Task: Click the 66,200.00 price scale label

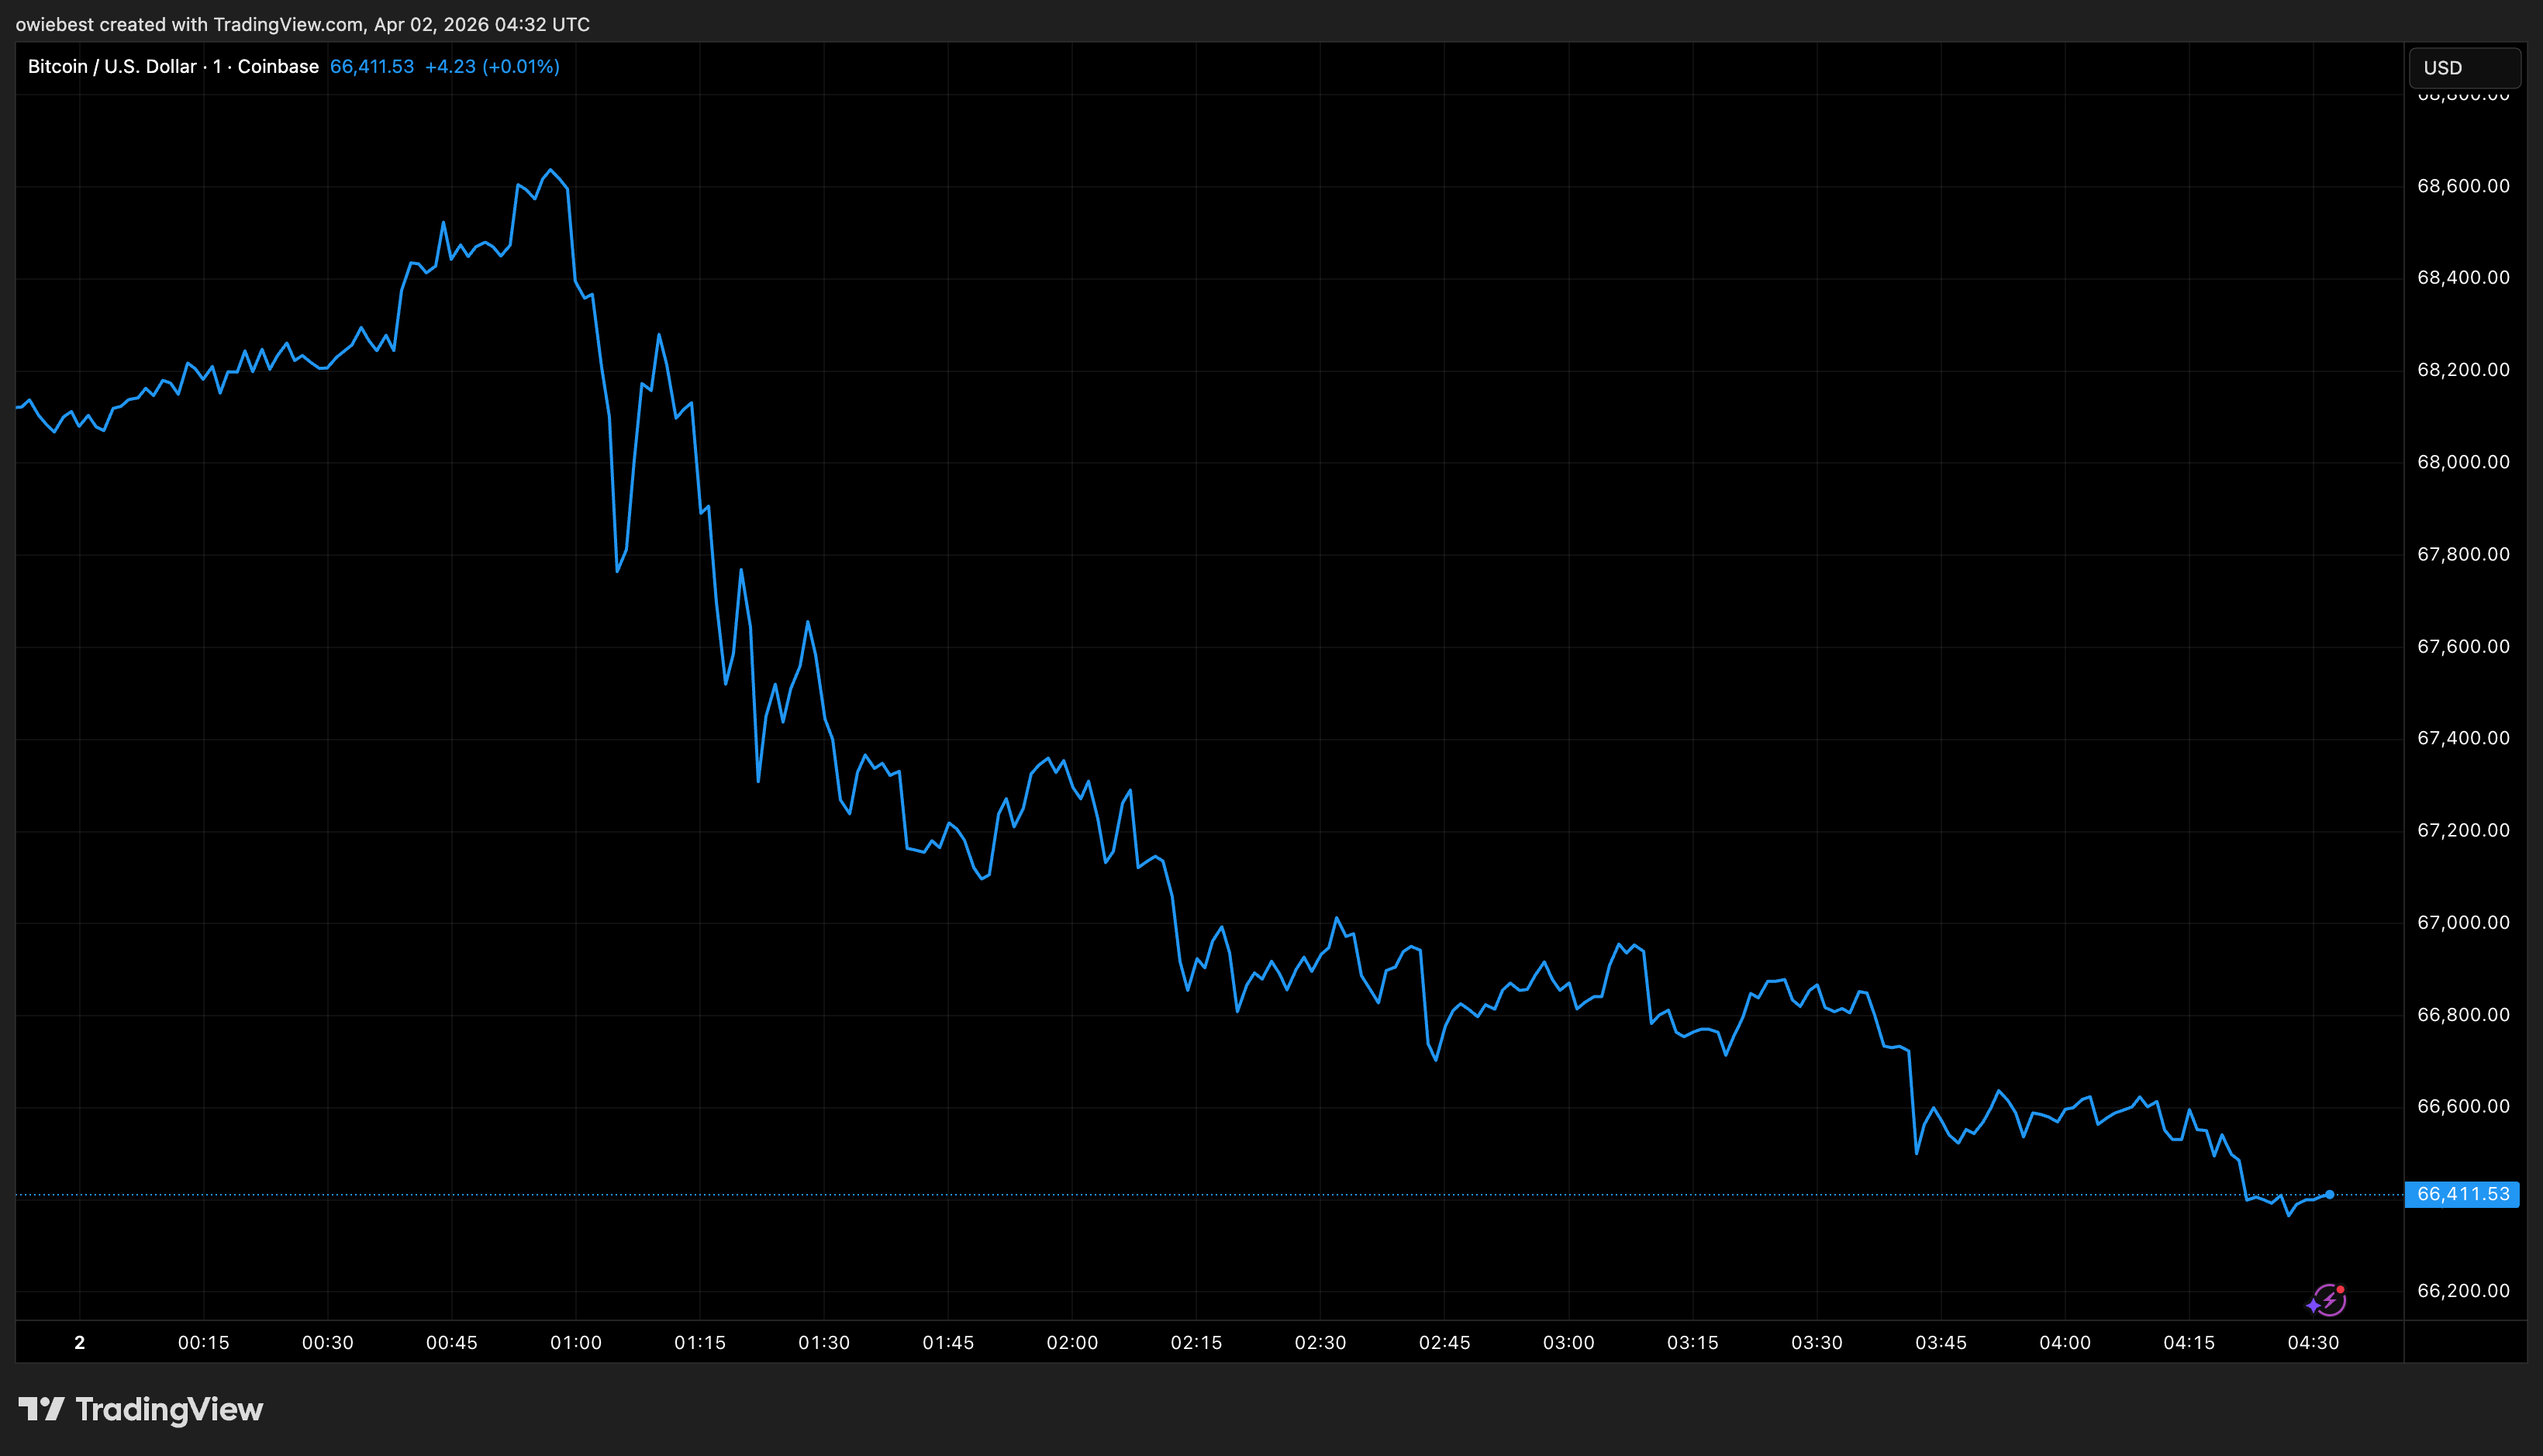Action: [2462, 1290]
